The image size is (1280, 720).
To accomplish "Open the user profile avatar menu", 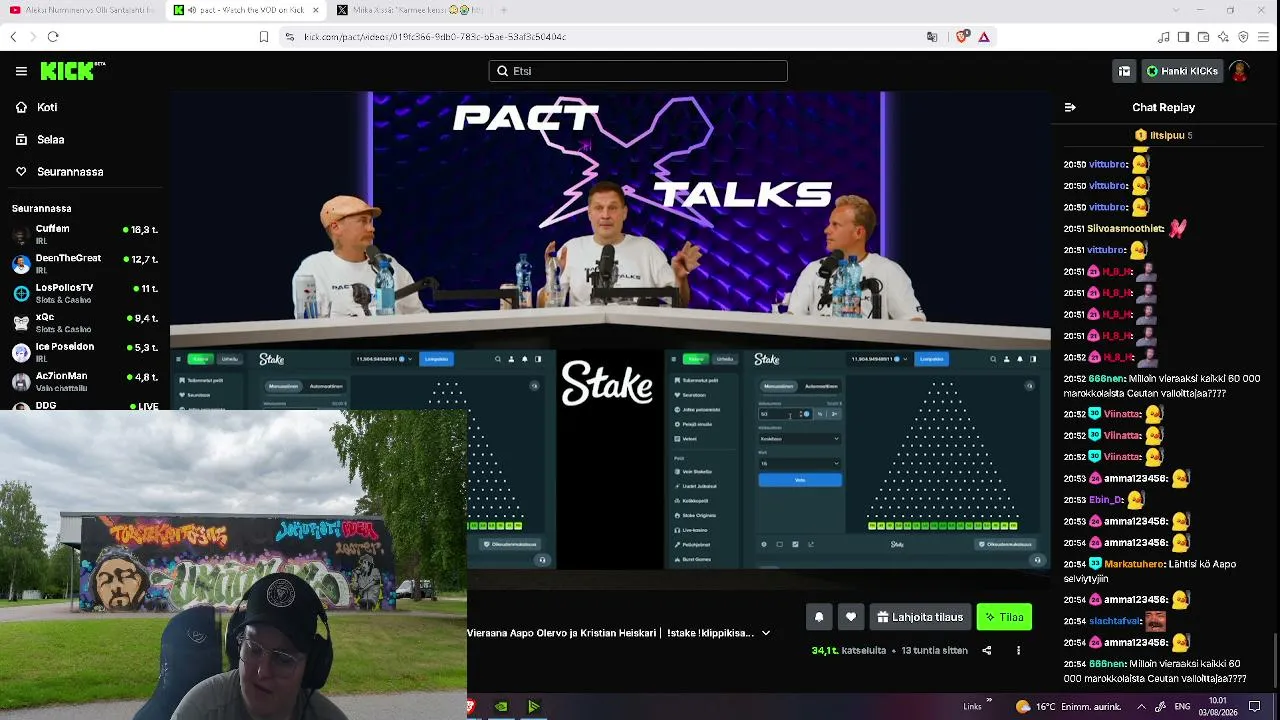I will (1240, 71).
